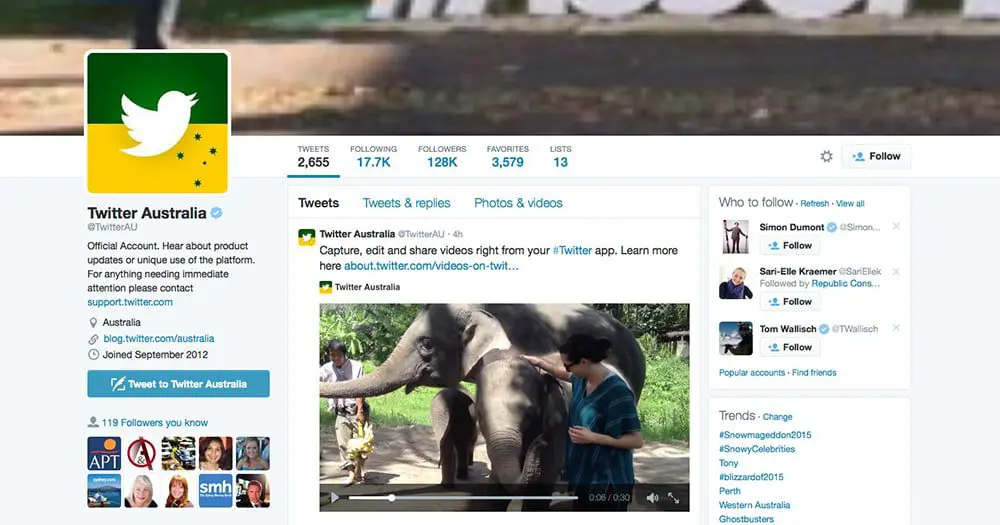Follow Tom Wallisch
Image resolution: width=1000 pixels, height=525 pixels.
coord(790,347)
